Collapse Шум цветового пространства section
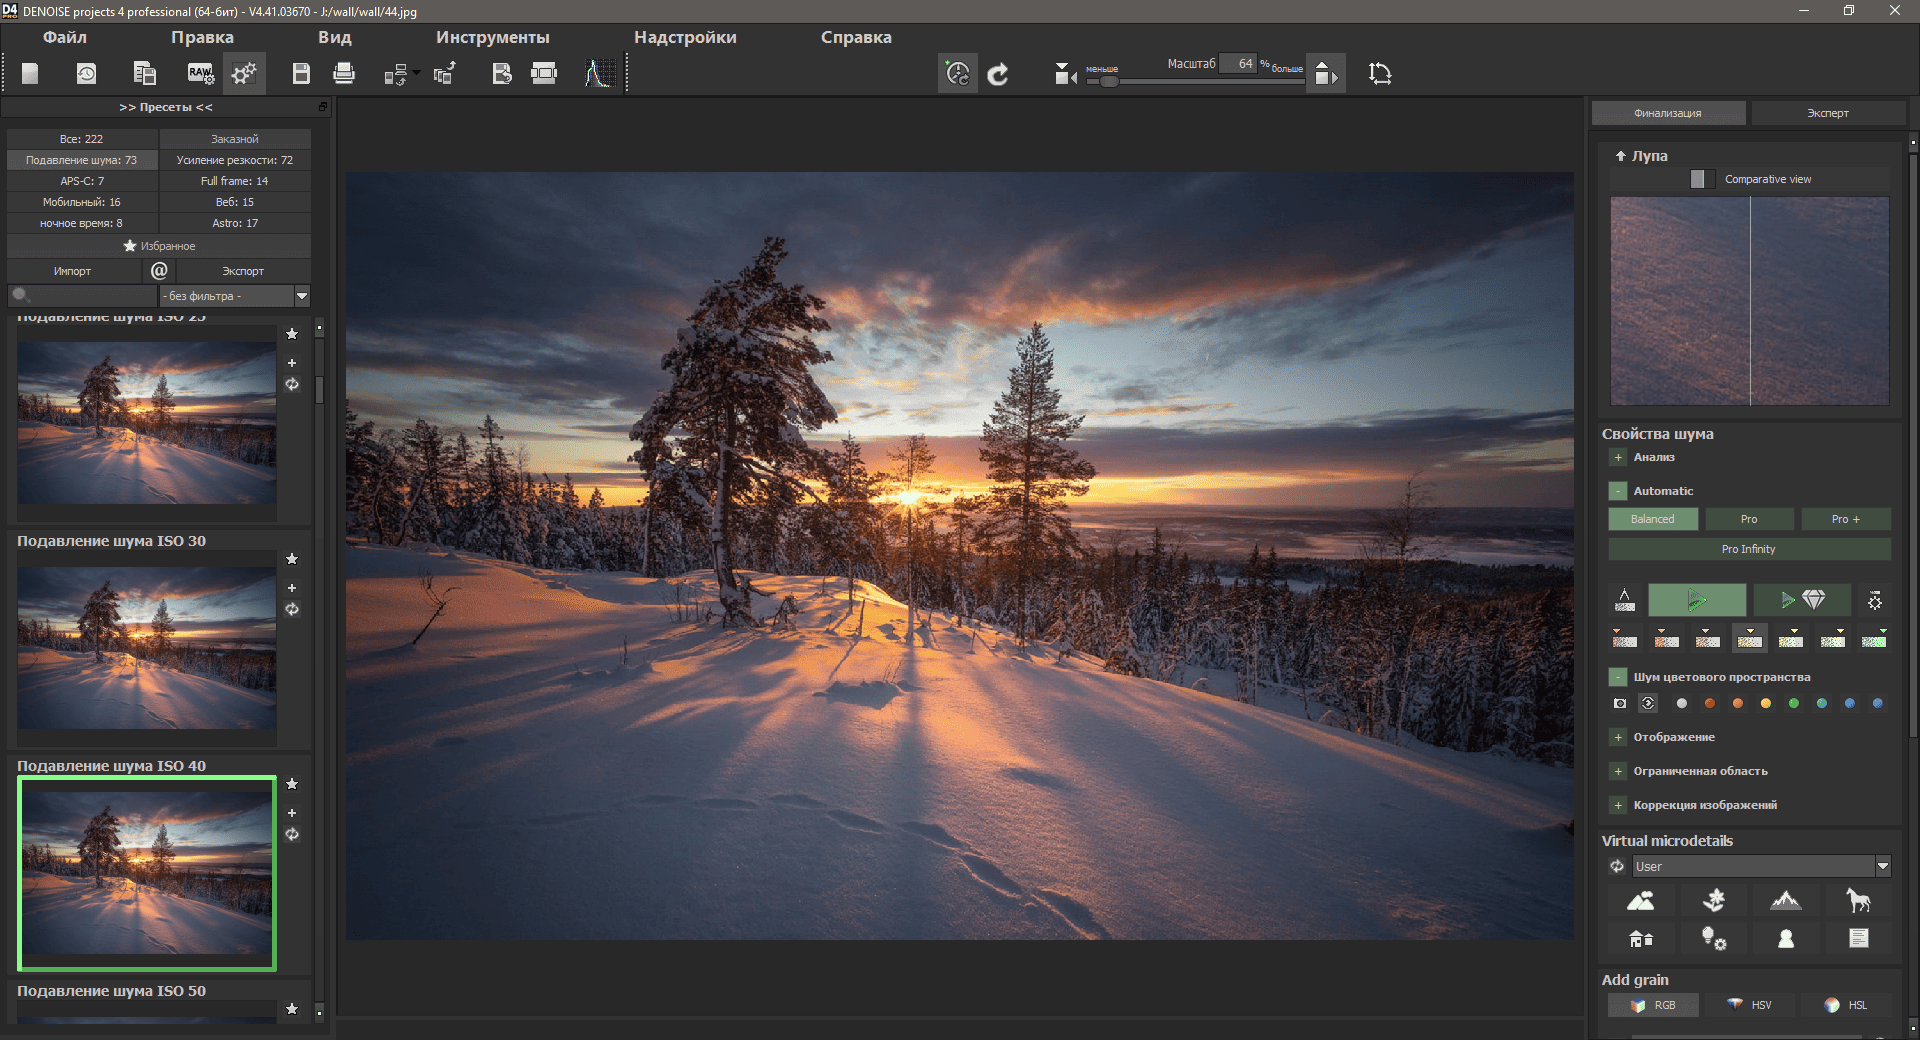The width and height of the screenshot is (1920, 1040). [x=1618, y=677]
